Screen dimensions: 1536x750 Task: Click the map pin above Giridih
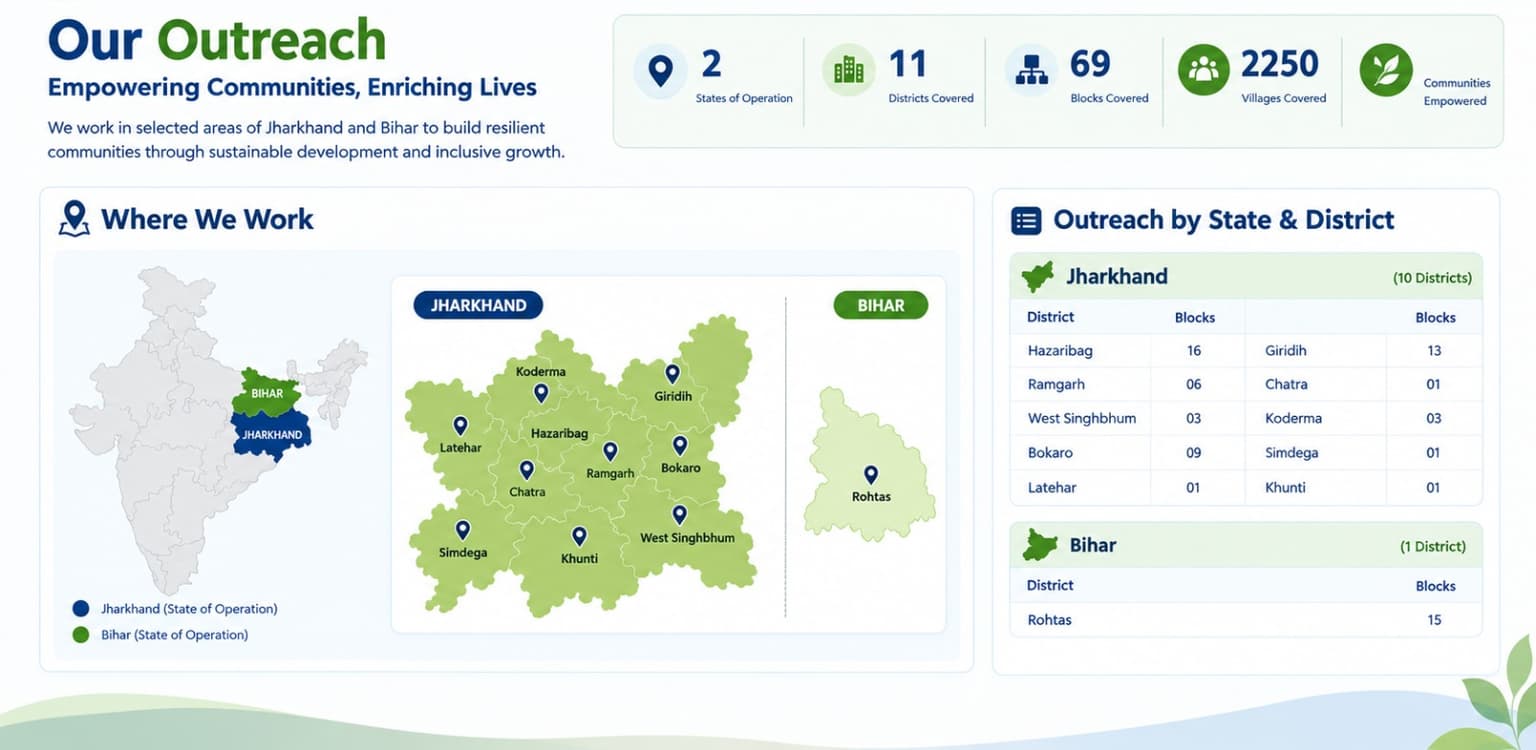(x=672, y=374)
